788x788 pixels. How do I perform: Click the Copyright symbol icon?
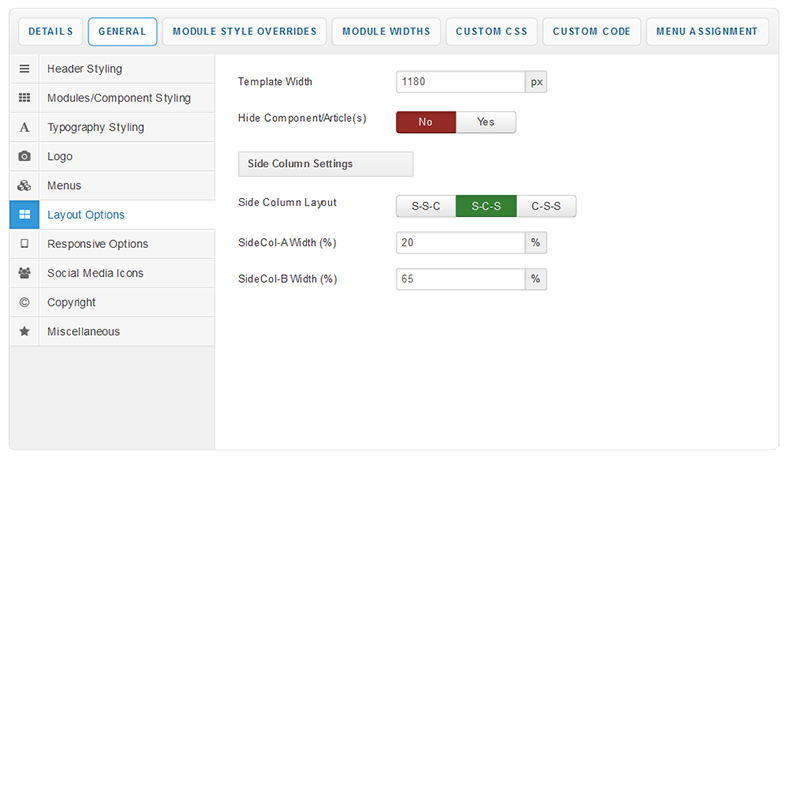pos(24,302)
